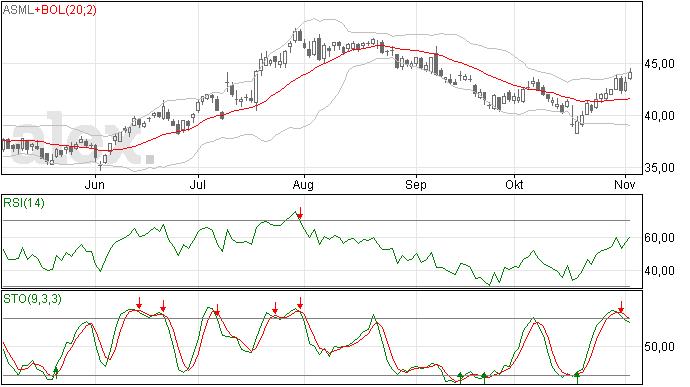Viewport: 690px width, 387px height.
Task: Click the green buy arrow before Jun in STO panel
Action: [55, 372]
